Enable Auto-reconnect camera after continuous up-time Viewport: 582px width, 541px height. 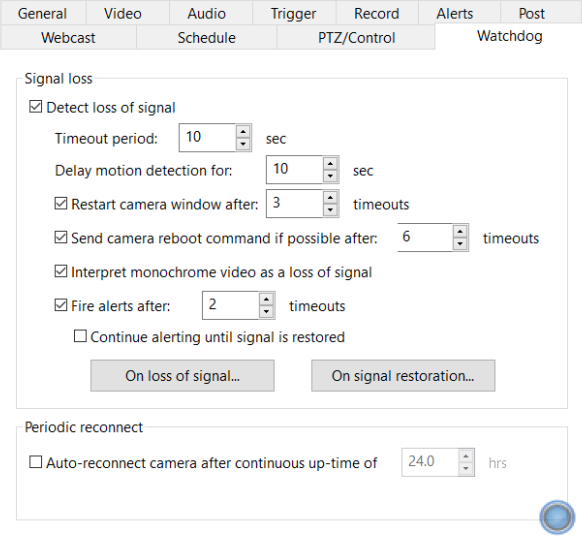[36, 462]
